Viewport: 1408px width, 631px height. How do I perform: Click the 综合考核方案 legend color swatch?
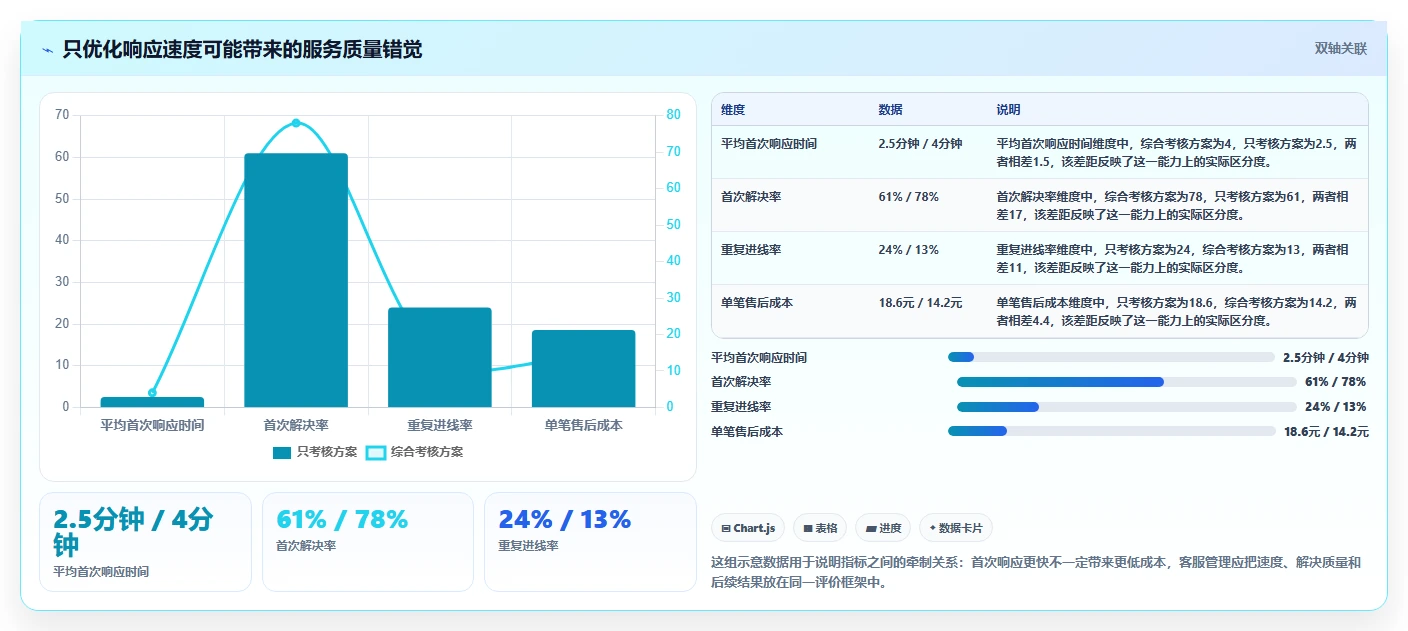pyautogui.click(x=376, y=452)
